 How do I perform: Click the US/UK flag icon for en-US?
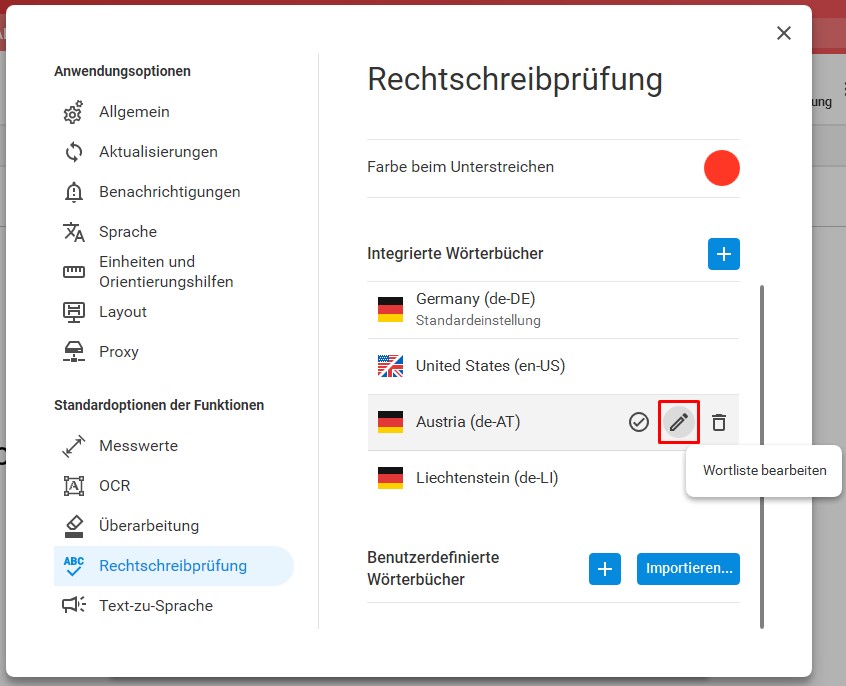point(390,366)
